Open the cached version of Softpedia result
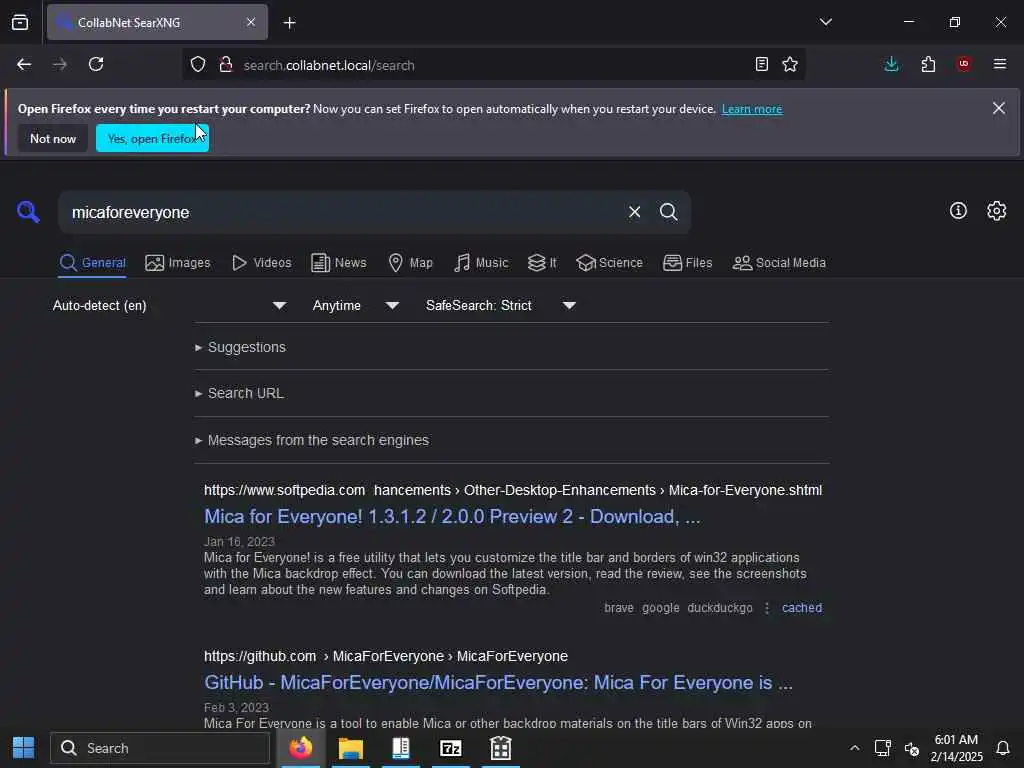The width and height of the screenshot is (1024, 768). [x=802, y=607]
